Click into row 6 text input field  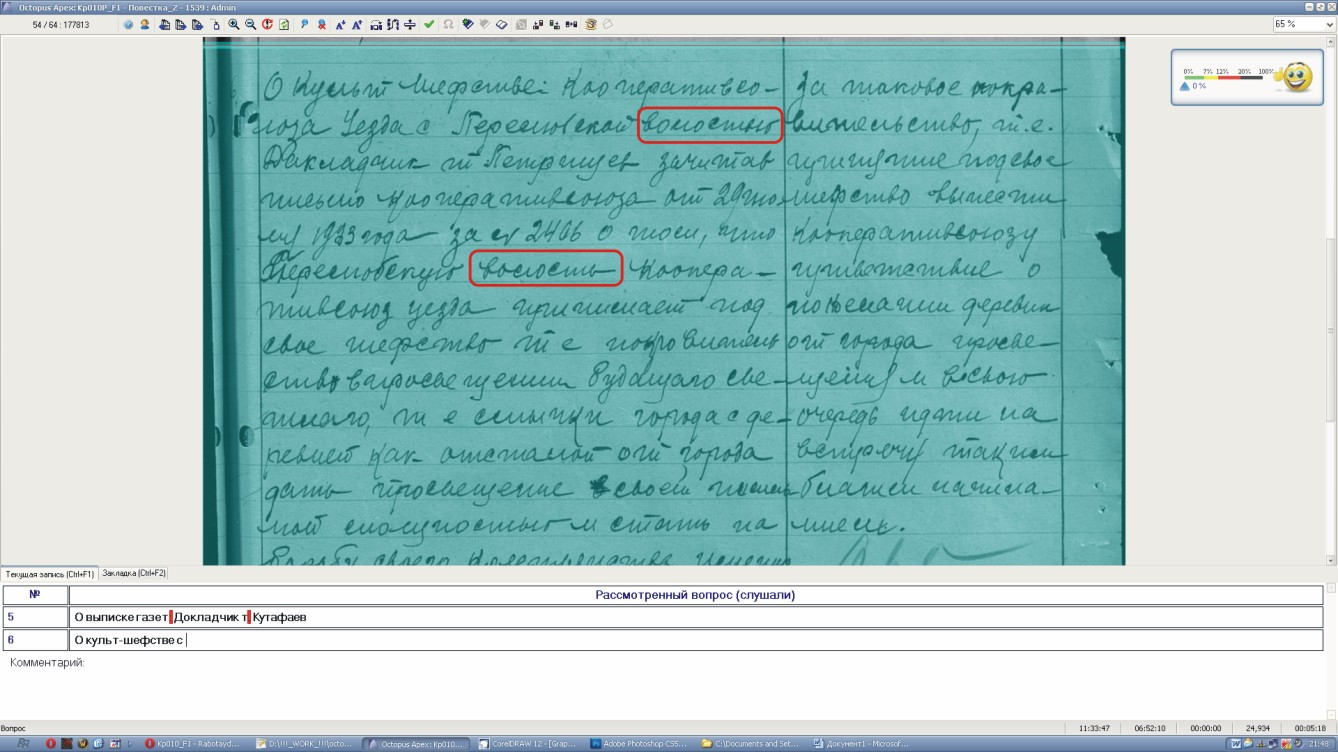coord(694,640)
